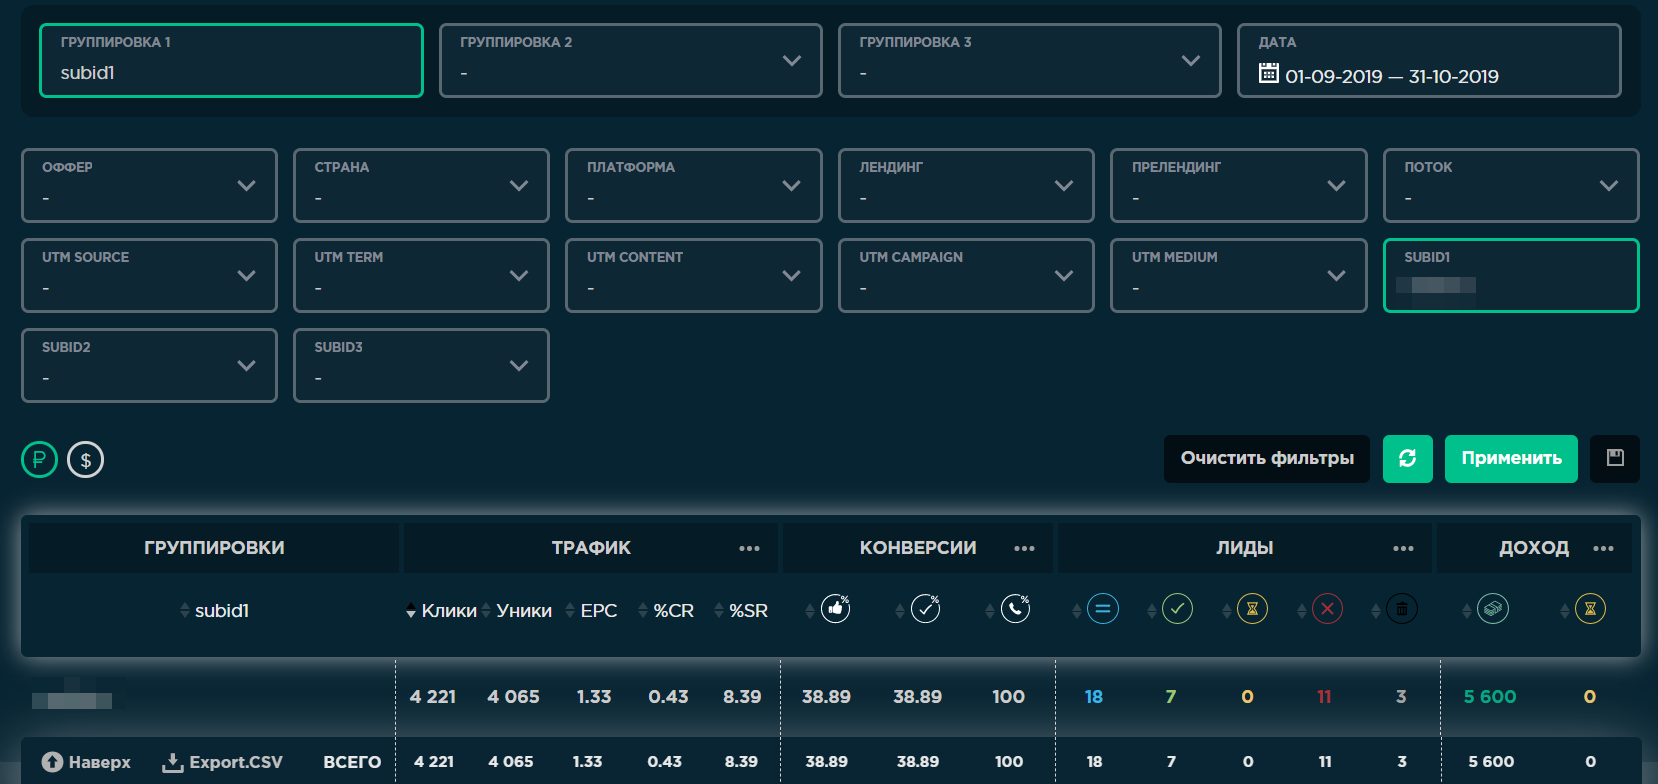Open the UTM MEDIUM filter dropdown
The image size is (1658, 784).
pyautogui.click(x=1239, y=276)
